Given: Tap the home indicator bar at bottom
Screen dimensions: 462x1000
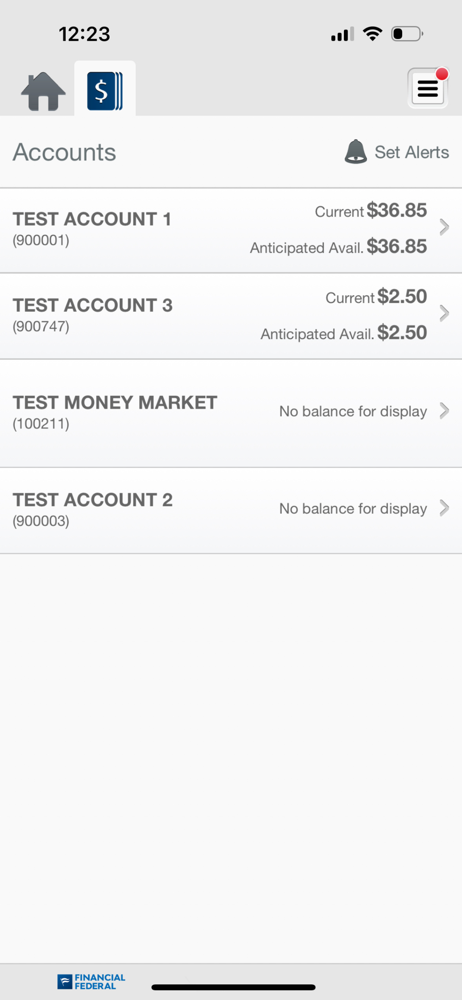Looking at the screenshot, I should coord(234,987).
